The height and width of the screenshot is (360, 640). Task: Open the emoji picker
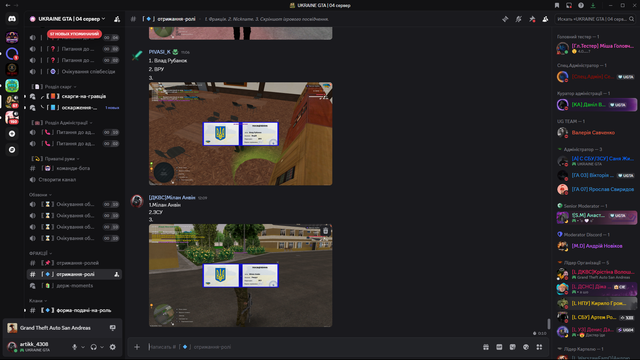click(526, 347)
